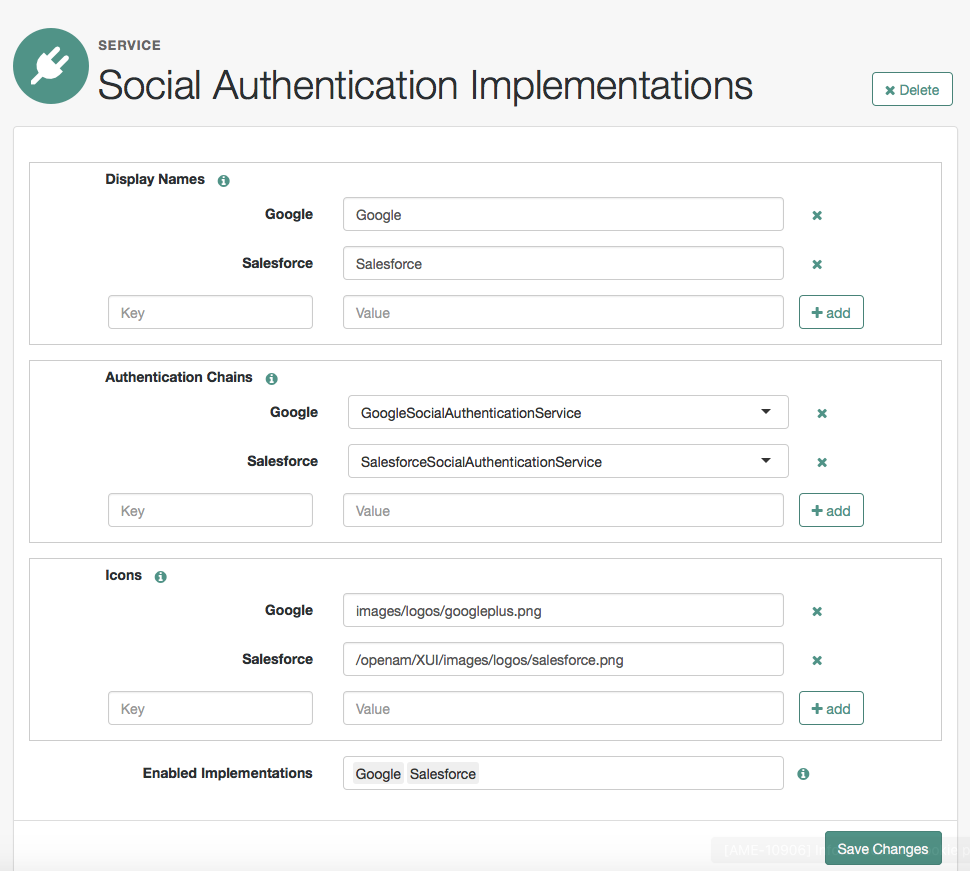
Task: Click the service plug icon
Action: click(51, 66)
